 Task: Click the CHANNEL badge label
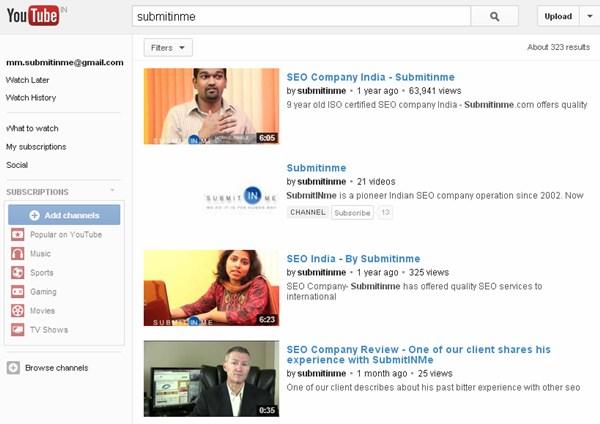point(308,212)
